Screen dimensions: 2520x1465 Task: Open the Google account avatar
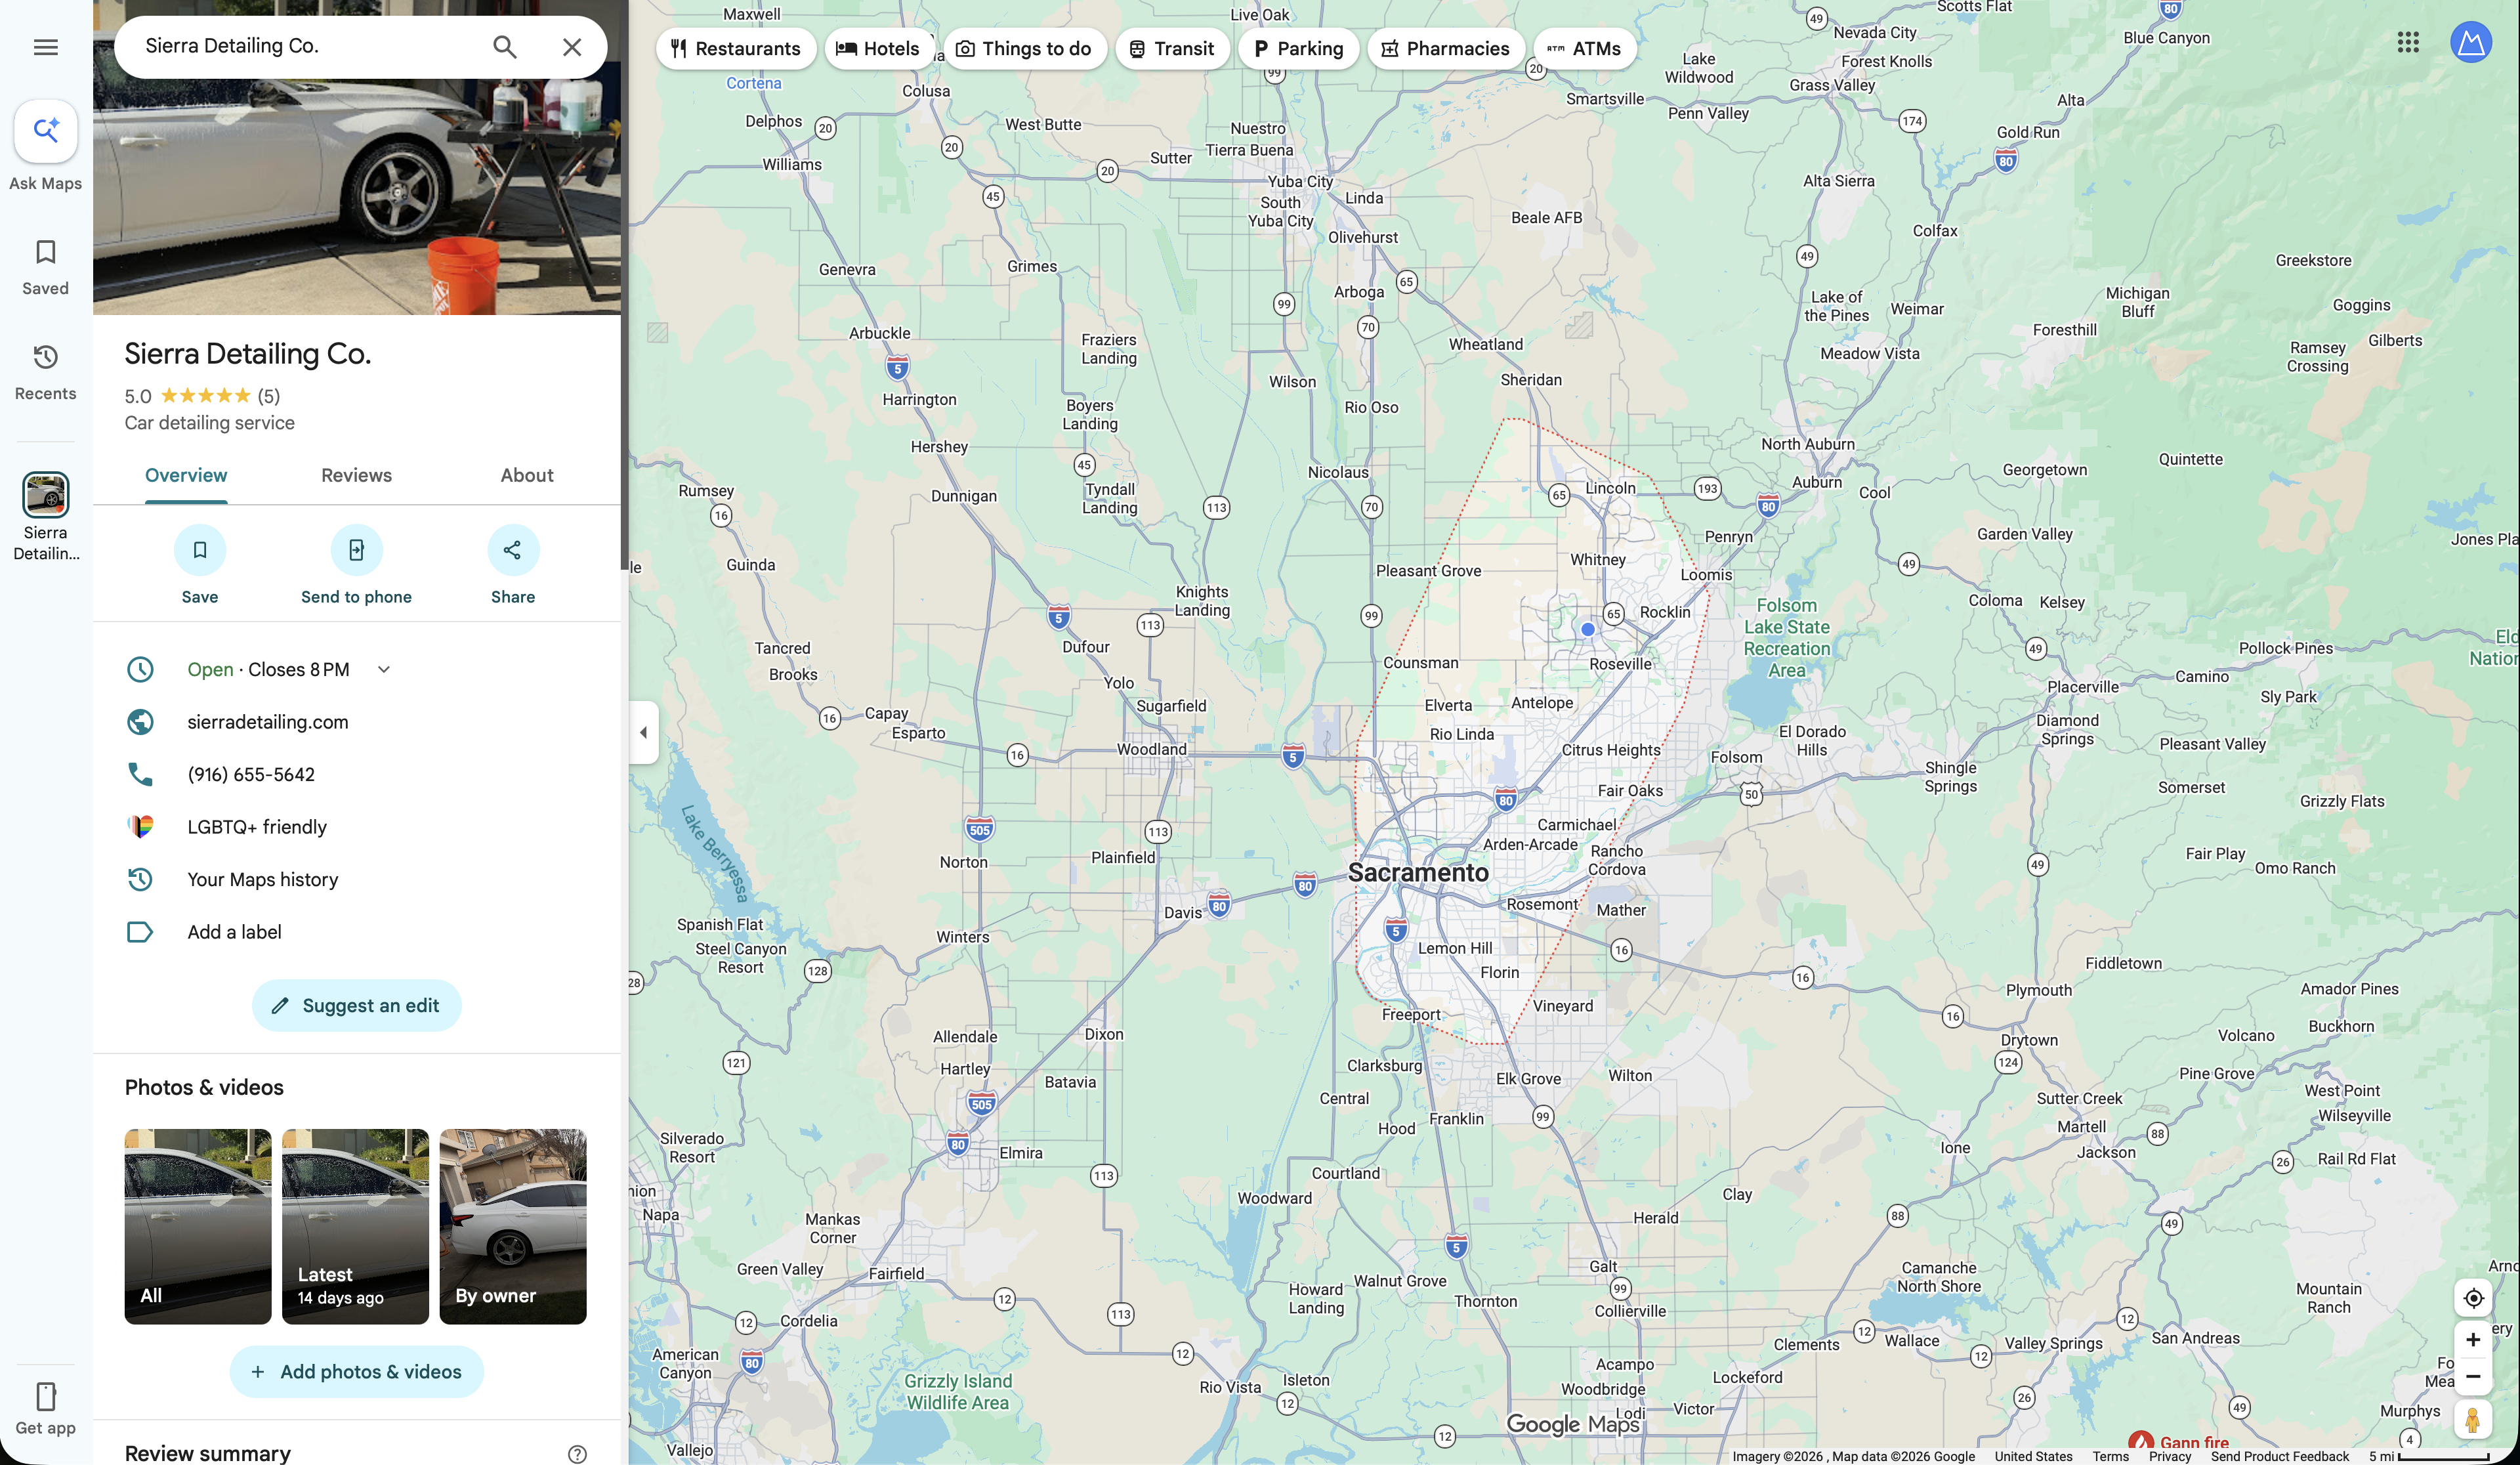(x=2470, y=42)
